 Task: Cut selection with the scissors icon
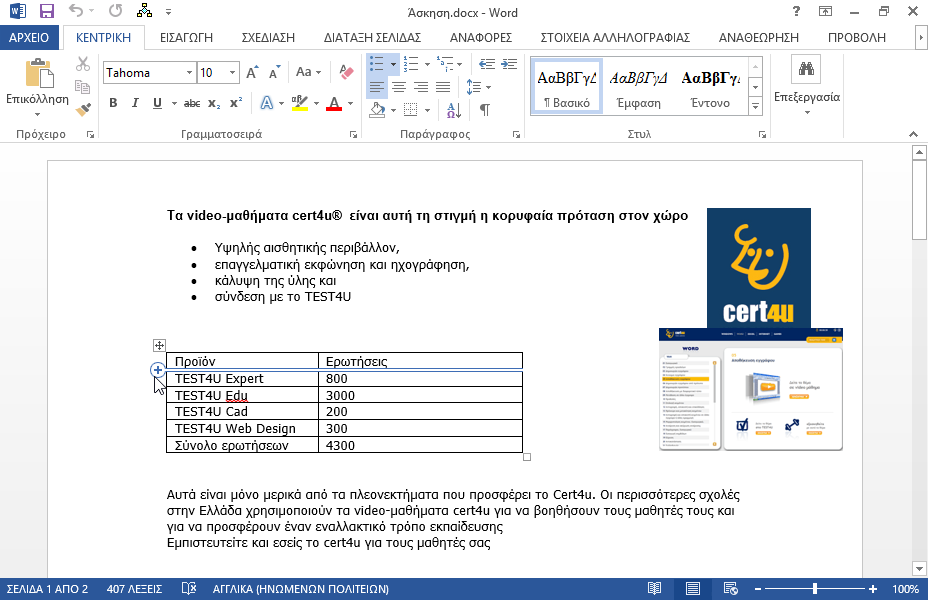[x=83, y=64]
